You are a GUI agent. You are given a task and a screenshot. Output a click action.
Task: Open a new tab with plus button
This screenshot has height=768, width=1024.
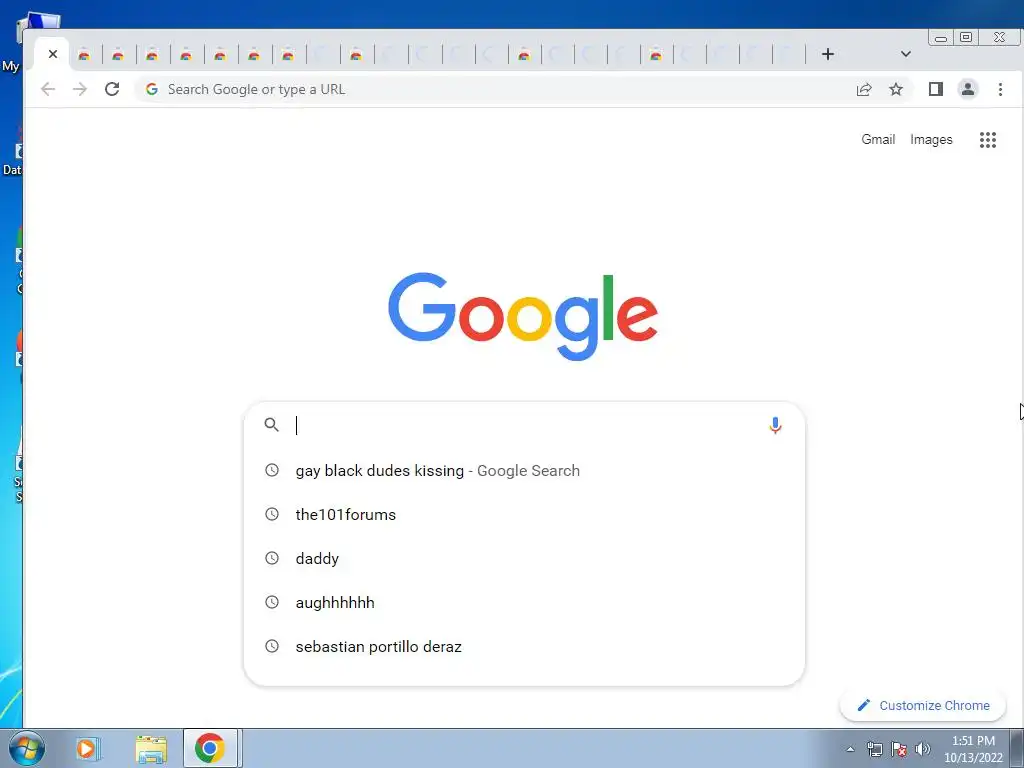click(827, 54)
